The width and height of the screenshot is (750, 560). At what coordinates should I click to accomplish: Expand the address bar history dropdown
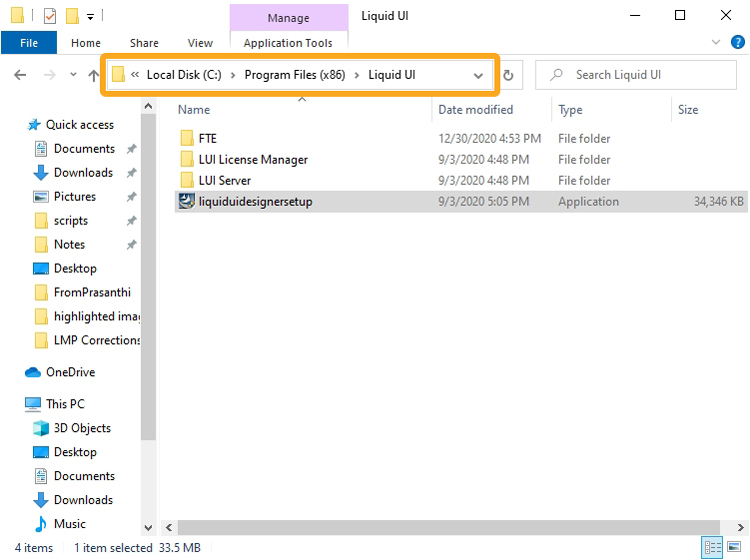coord(478,75)
